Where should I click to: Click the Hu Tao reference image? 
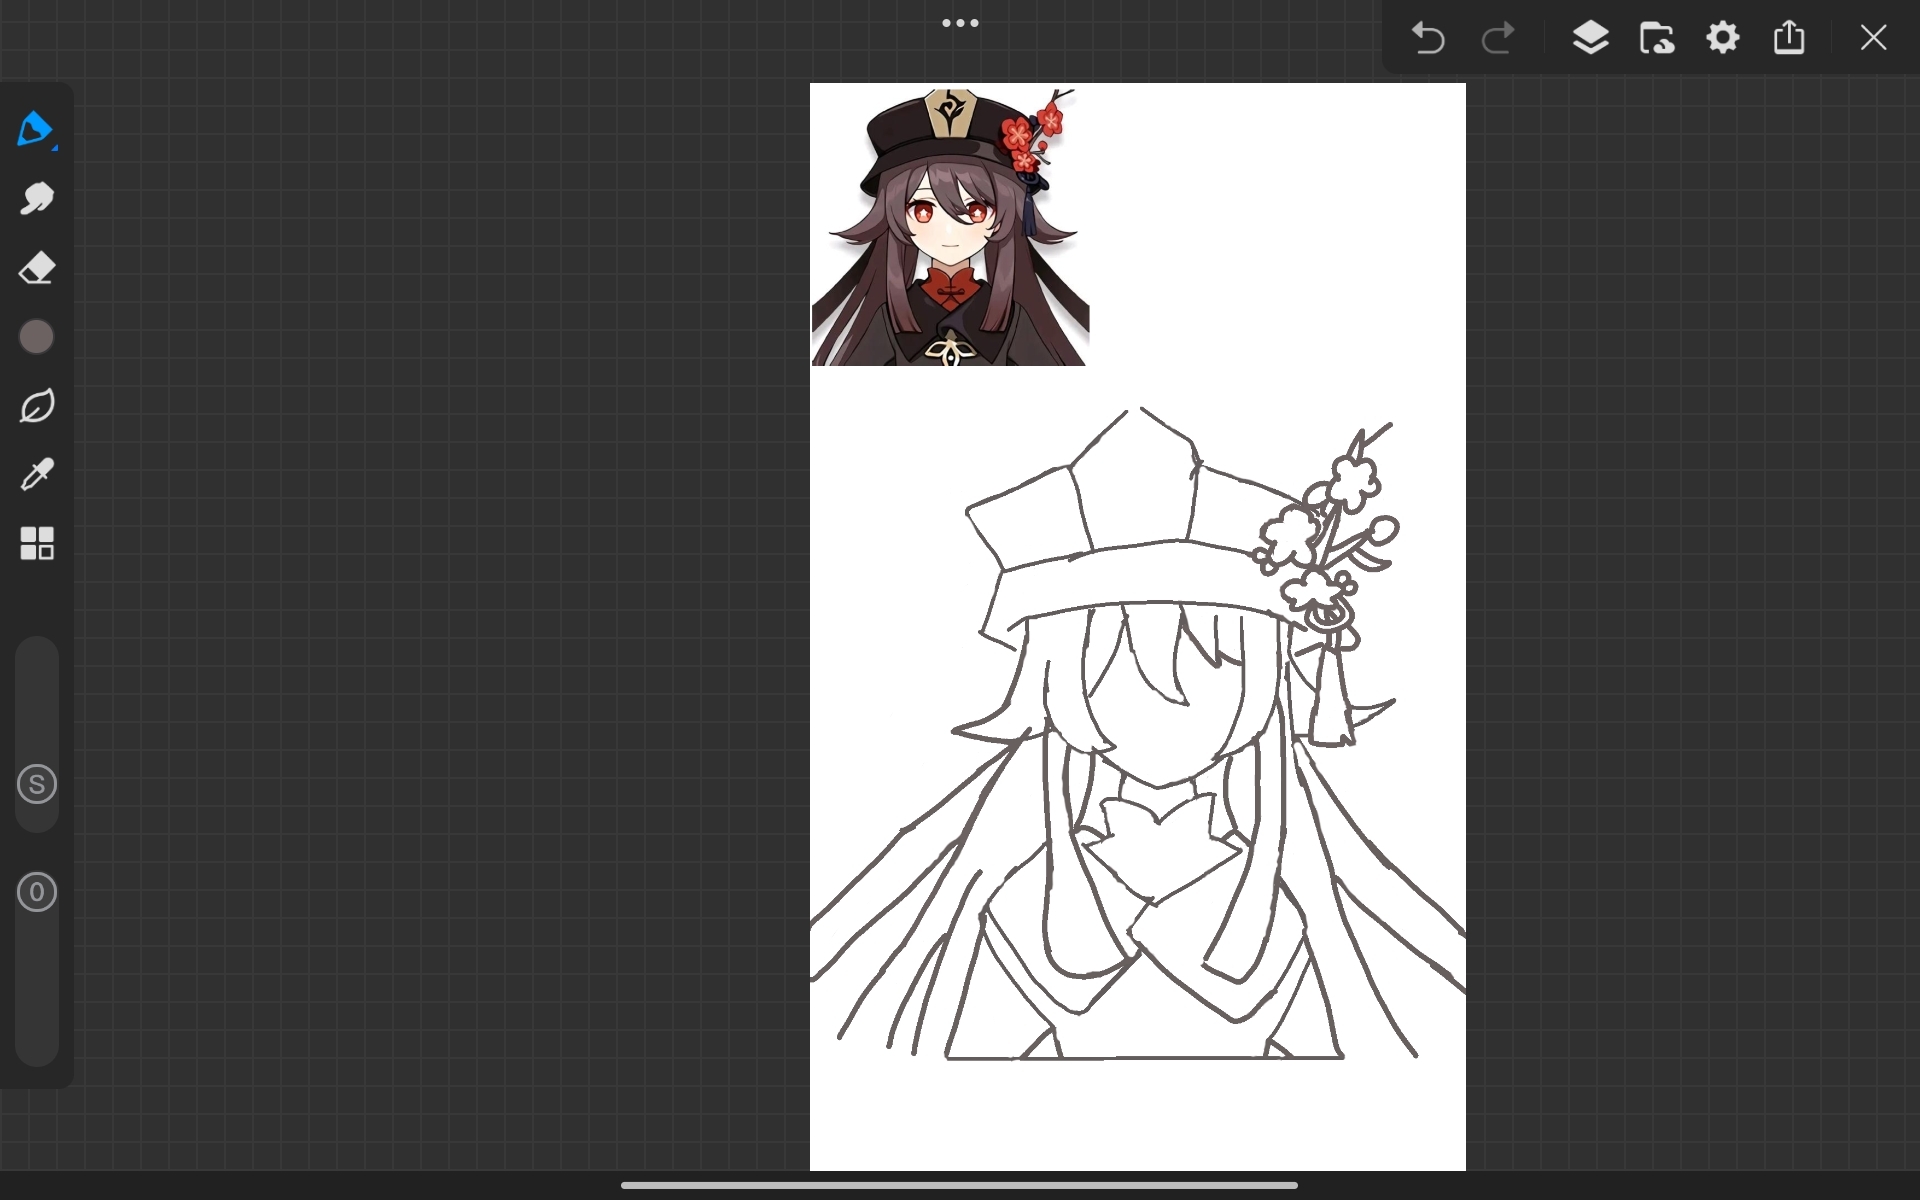949,226
